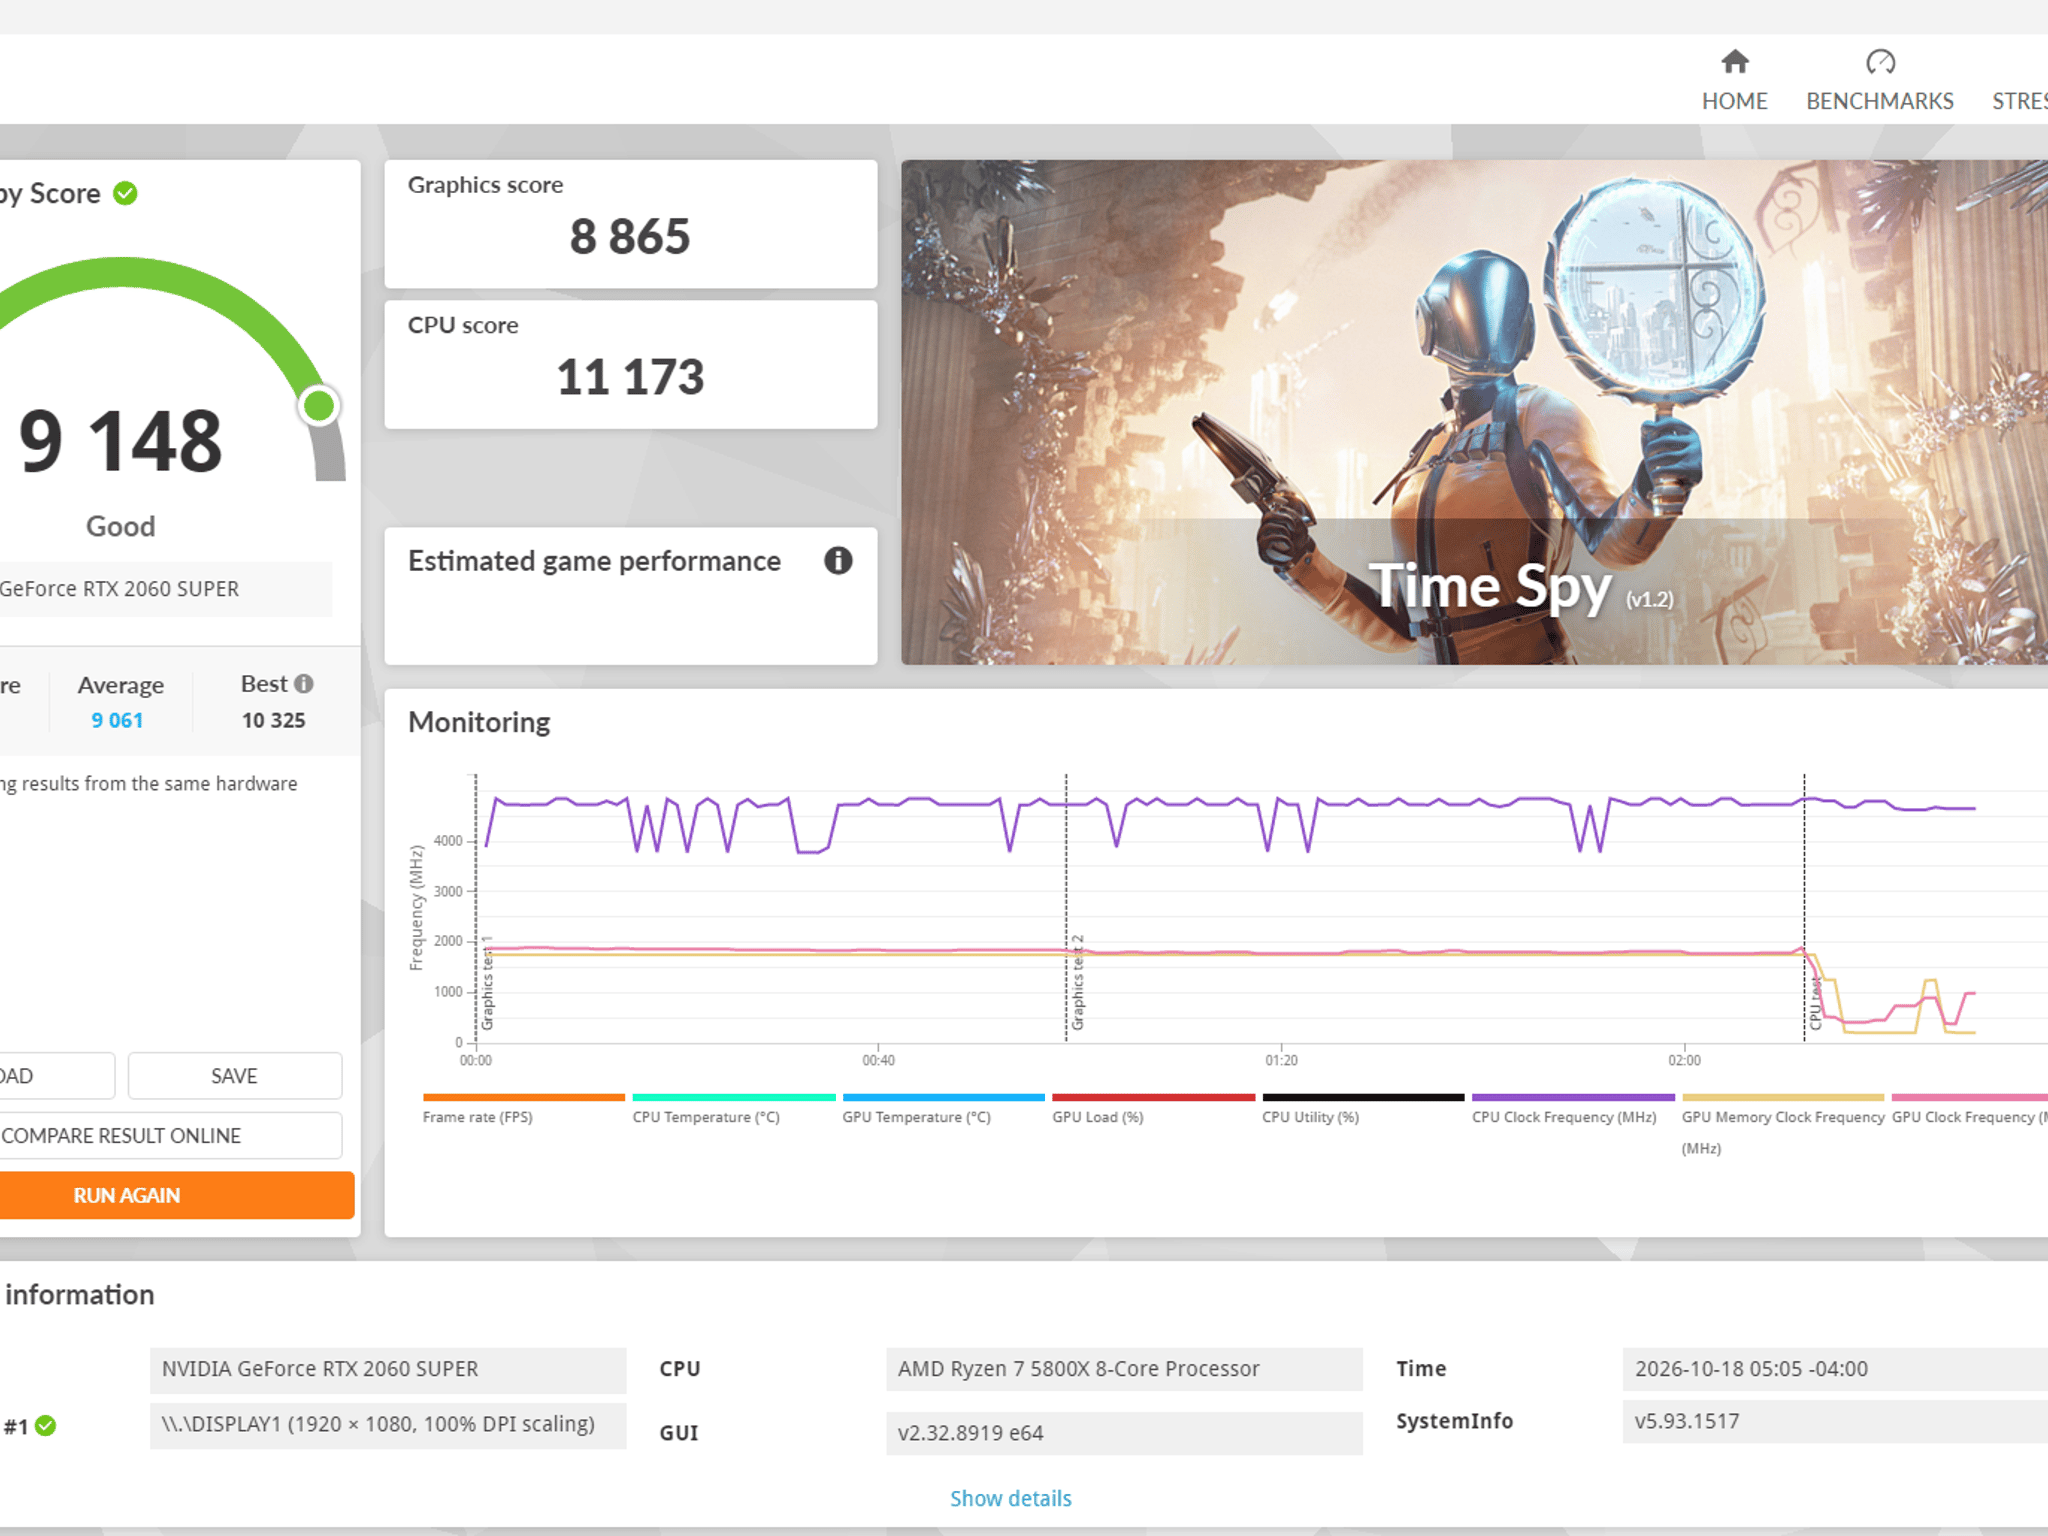This screenshot has height=1536, width=2048.
Task: Click the NVIDIA GeForce RTX 2060 SUPER field
Action: click(x=388, y=1369)
